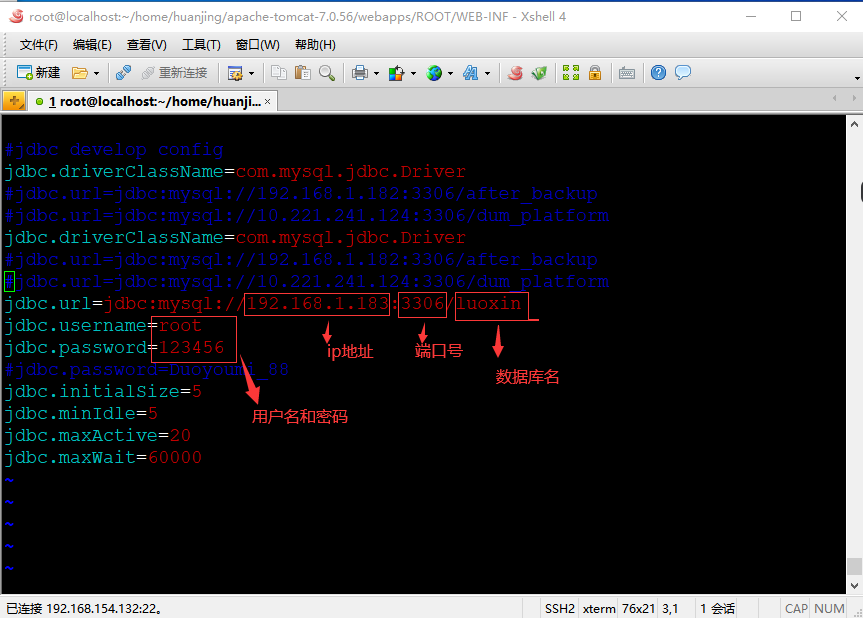The height and width of the screenshot is (618, 863).
Task: Click the paste clipboard icon
Action: pyautogui.click(x=303, y=73)
